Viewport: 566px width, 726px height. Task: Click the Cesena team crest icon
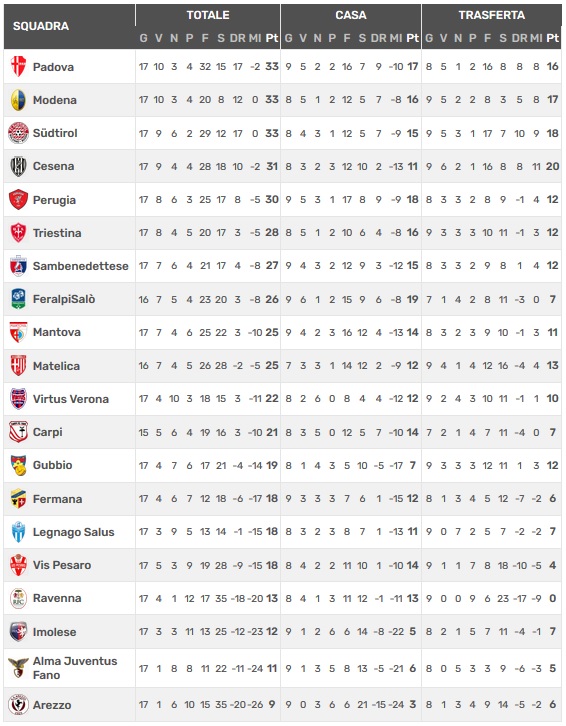coord(19,166)
